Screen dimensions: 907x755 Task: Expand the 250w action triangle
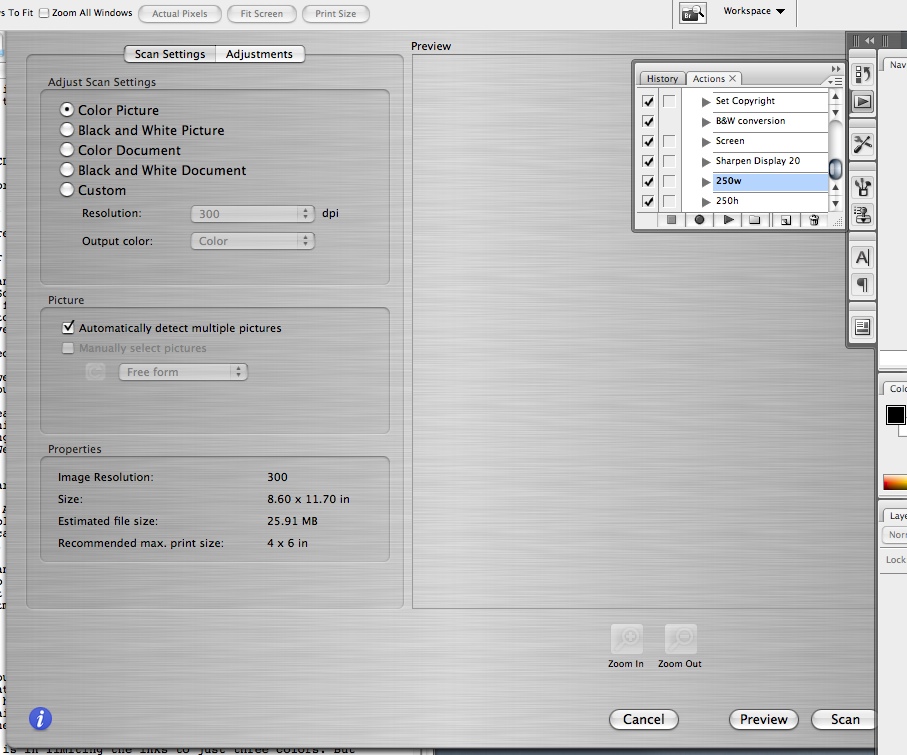click(707, 182)
